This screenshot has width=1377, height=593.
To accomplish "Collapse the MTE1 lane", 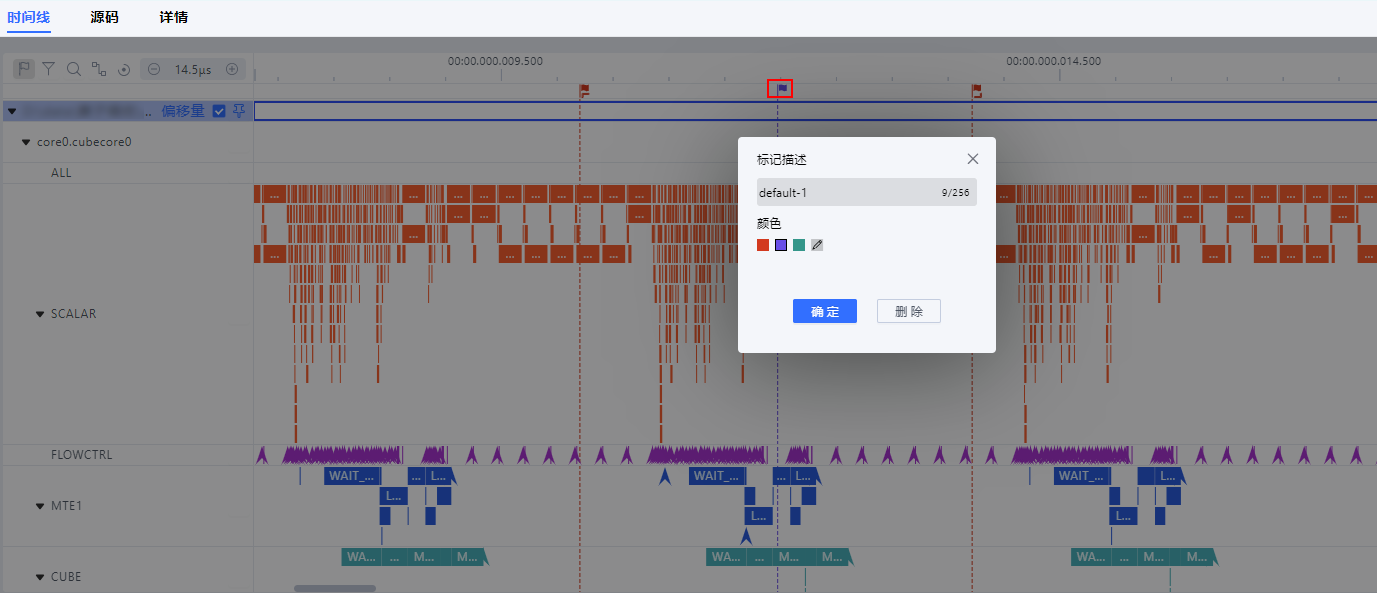I will [x=41, y=506].
